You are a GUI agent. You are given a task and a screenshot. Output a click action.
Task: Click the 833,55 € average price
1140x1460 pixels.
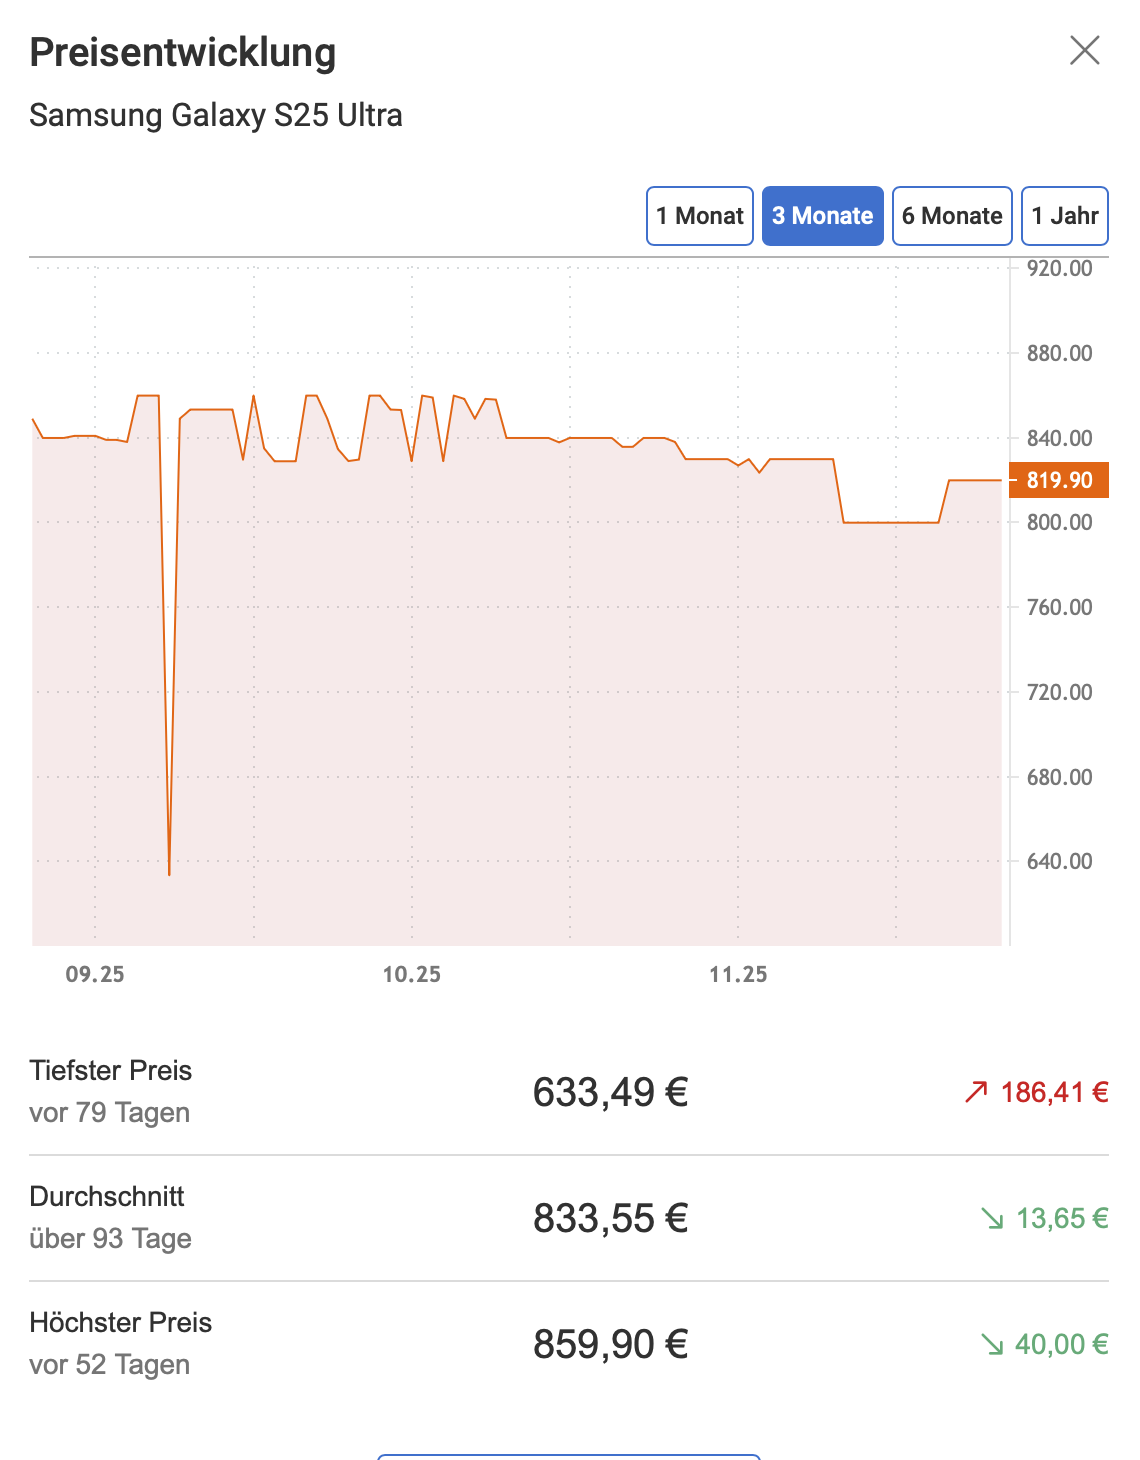(610, 1218)
